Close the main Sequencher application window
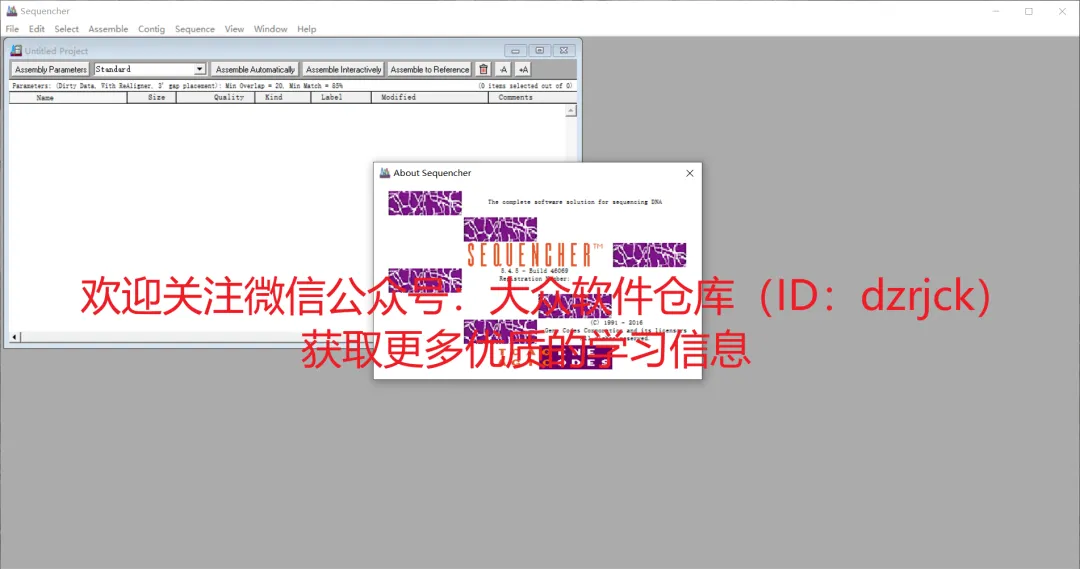1080x569 pixels. tap(1062, 11)
